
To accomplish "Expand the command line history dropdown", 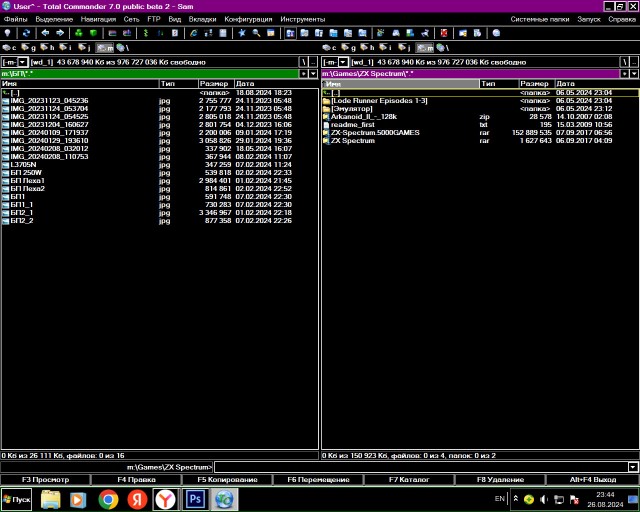I will (633, 467).
